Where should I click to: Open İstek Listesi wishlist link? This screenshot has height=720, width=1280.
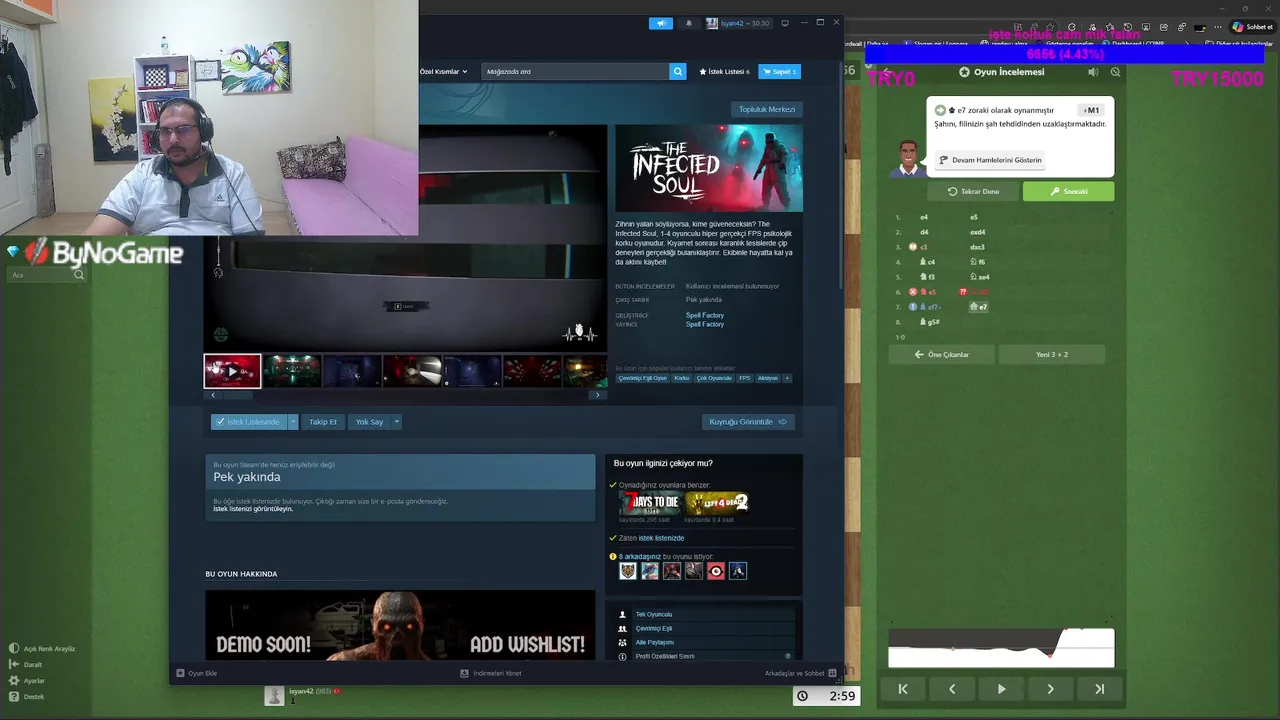pos(724,72)
